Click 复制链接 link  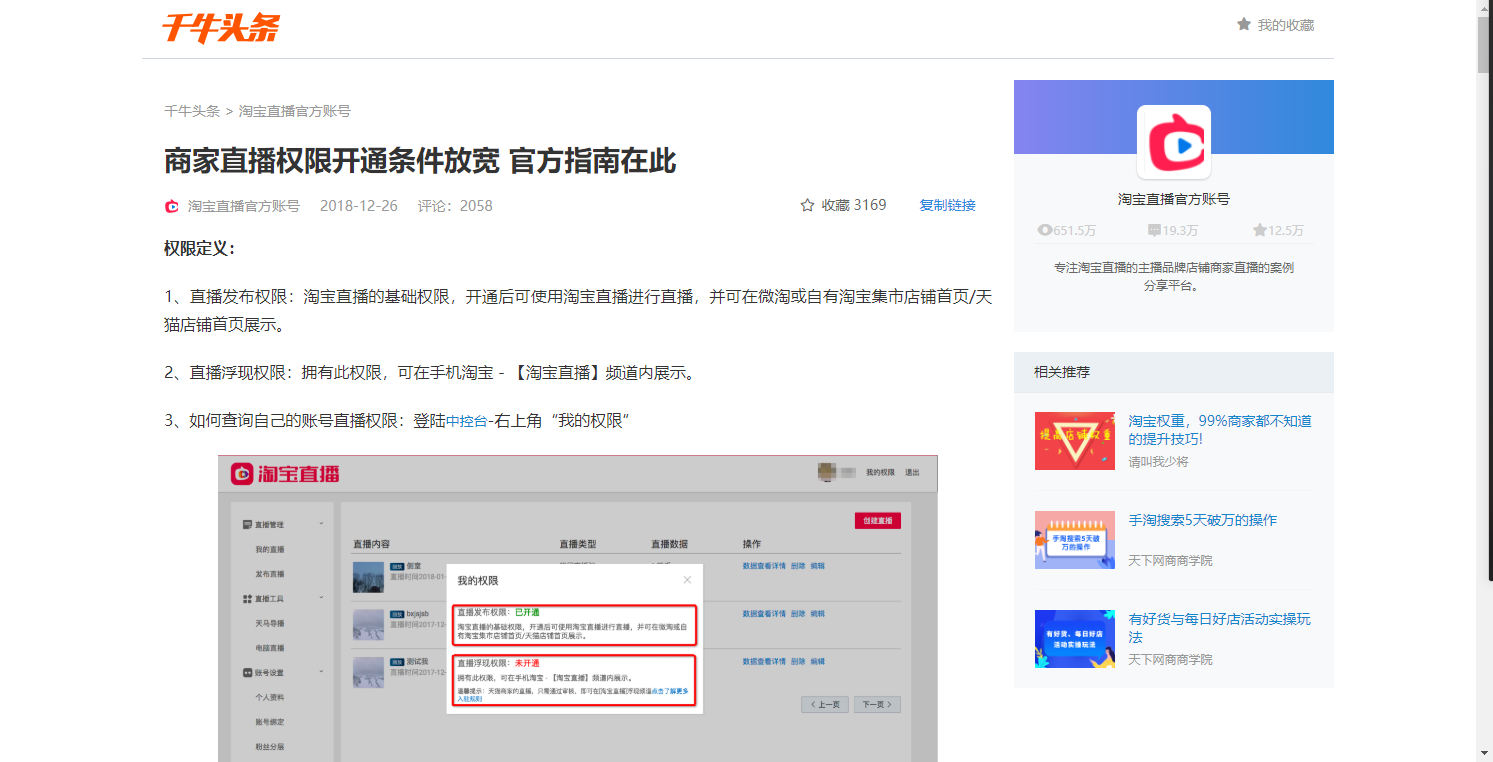point(947,205)
